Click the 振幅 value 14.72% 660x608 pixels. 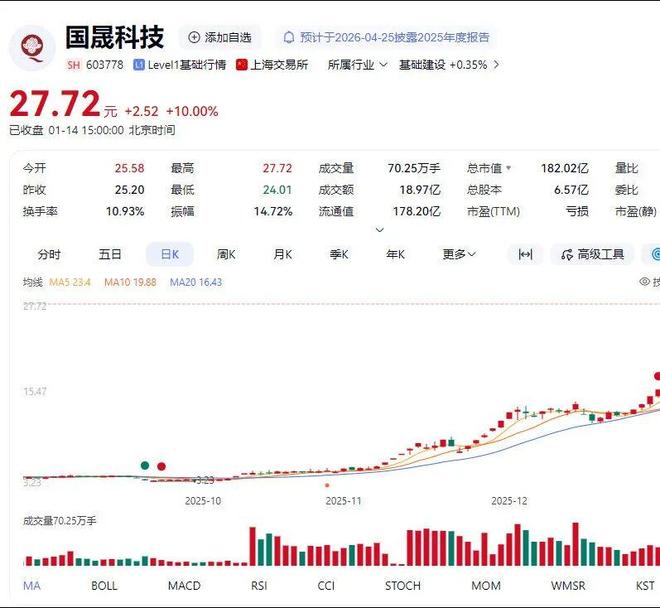pyautogui.click(x=273, y=211)
